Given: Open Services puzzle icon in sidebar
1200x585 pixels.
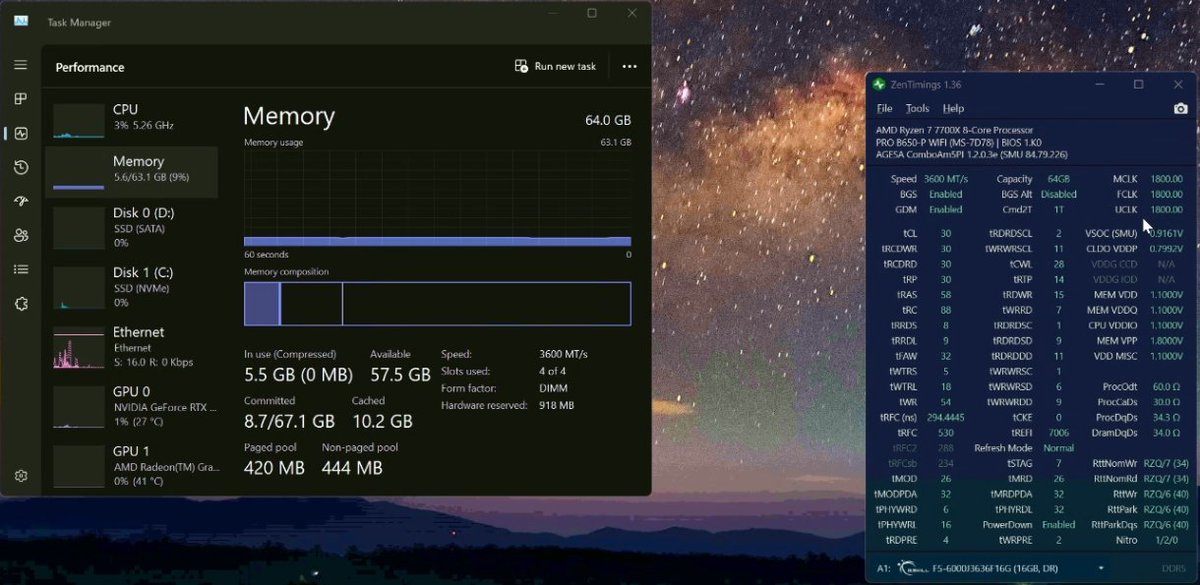Looking at the screenshot, I should pyautogui.click(x=20, y=303).
